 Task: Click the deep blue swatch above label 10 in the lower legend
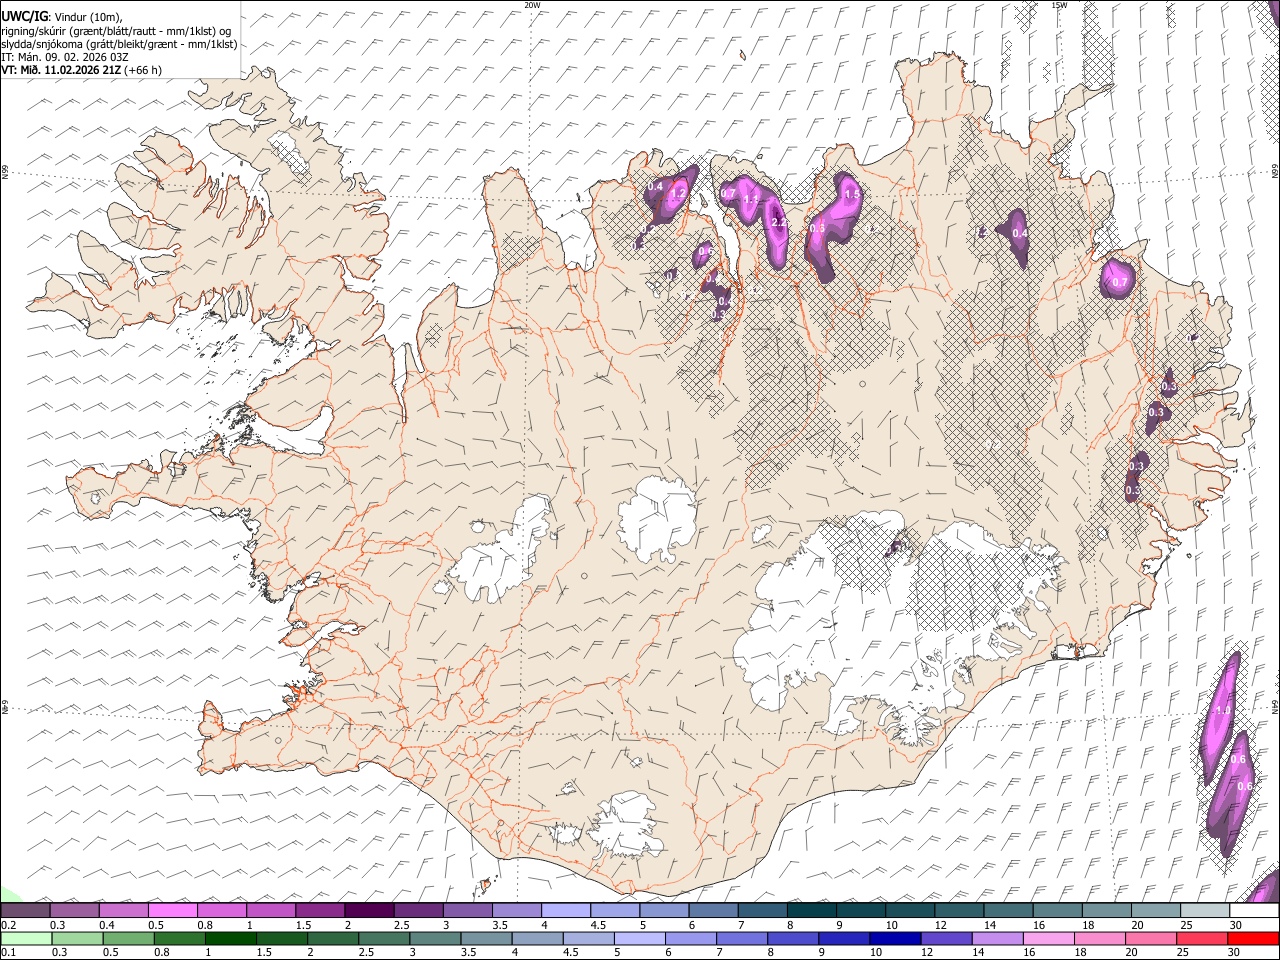coord(895,938)
